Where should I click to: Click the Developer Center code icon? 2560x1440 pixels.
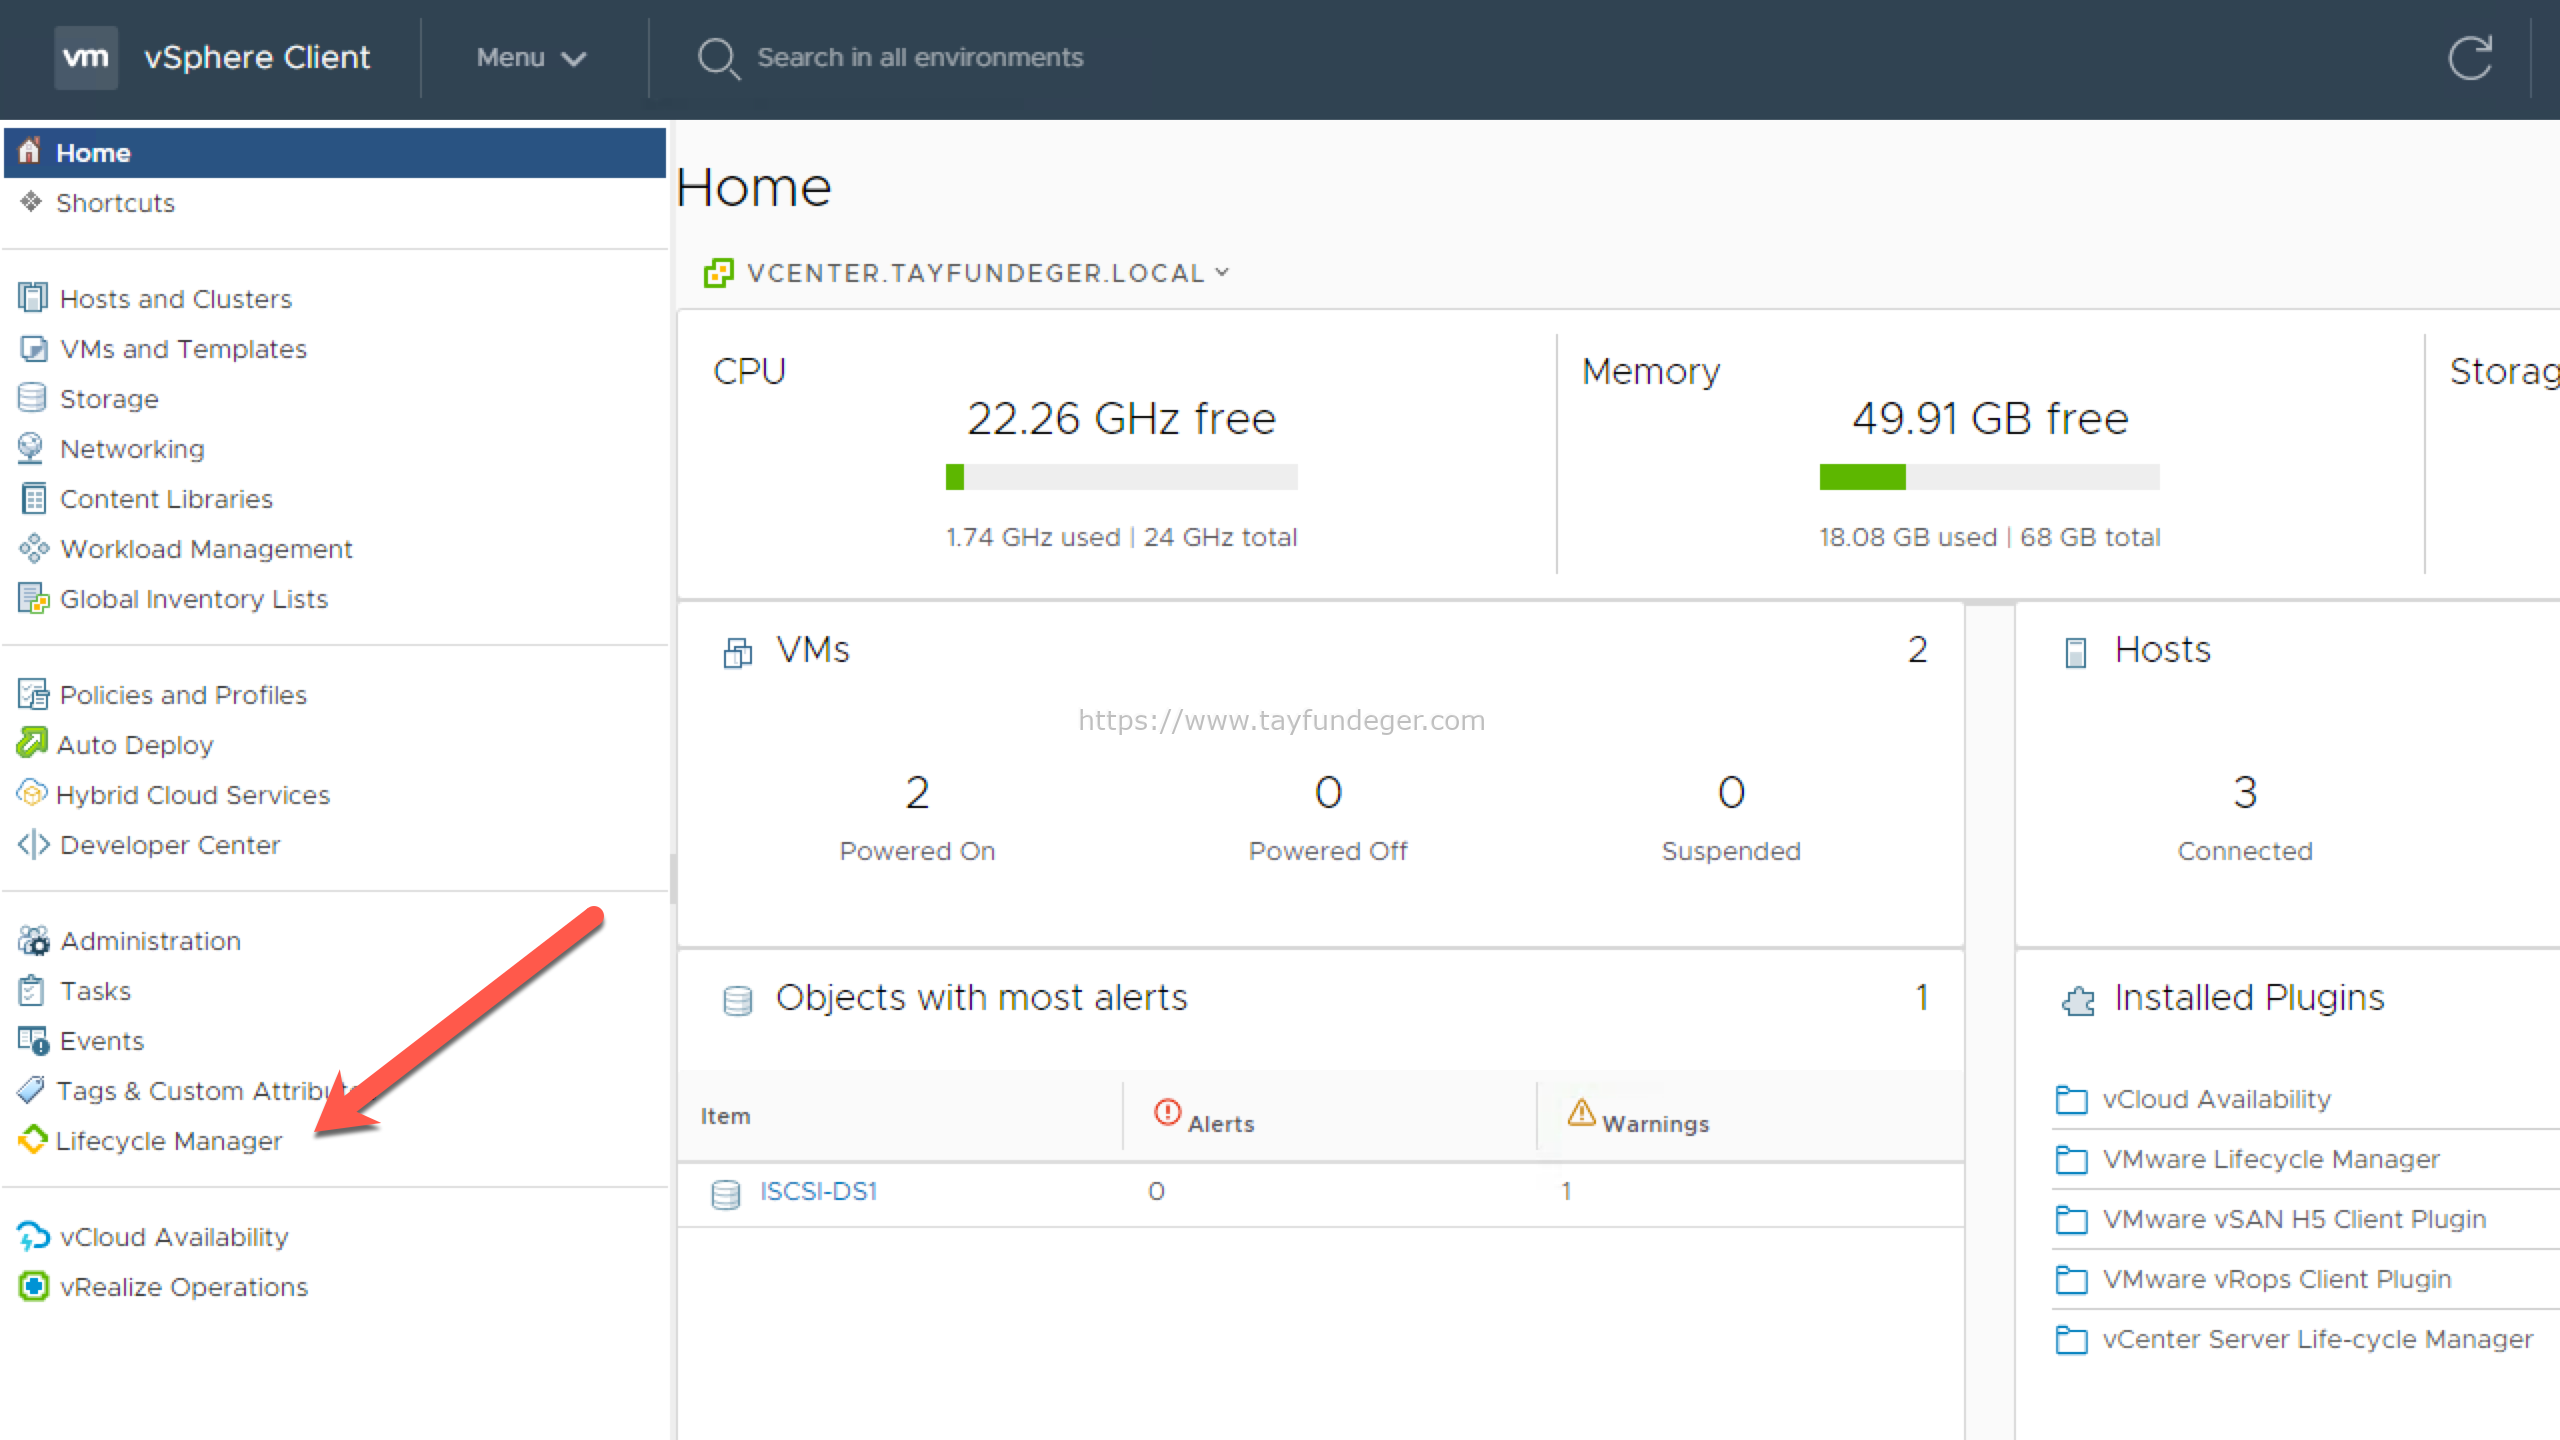click(x=33, y=844)
